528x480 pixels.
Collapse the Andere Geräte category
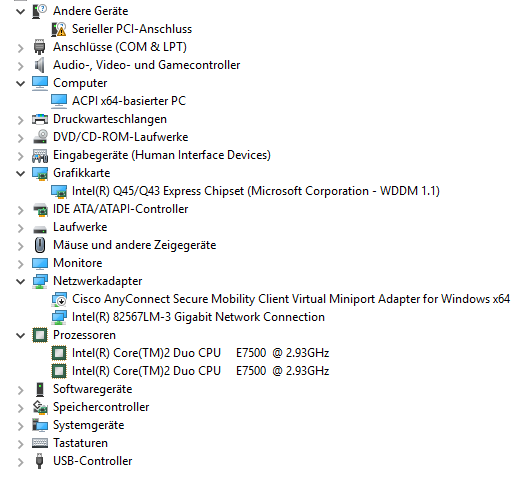click(21, 12)
